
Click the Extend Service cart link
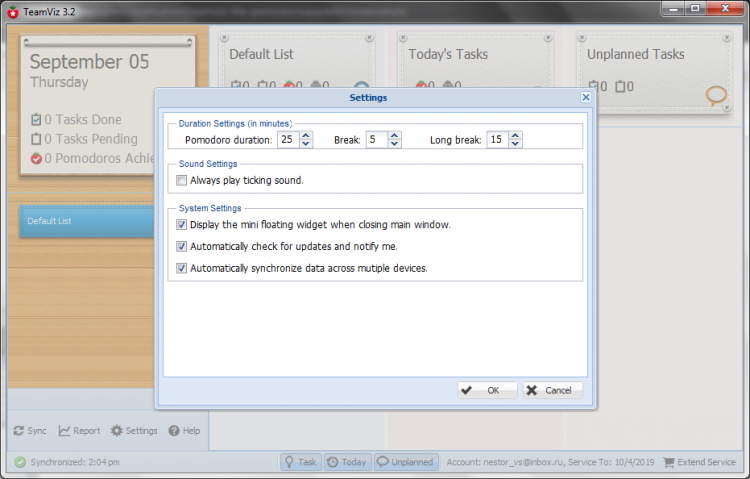pos(700,462)
